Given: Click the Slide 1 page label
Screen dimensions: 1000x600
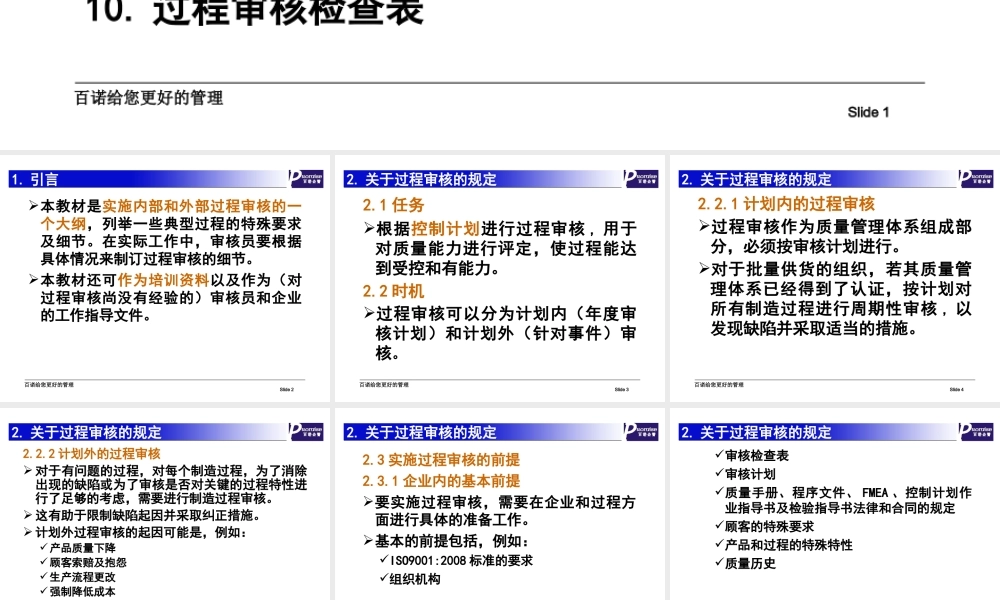Looking at the screenshot, I should [868, 112].
